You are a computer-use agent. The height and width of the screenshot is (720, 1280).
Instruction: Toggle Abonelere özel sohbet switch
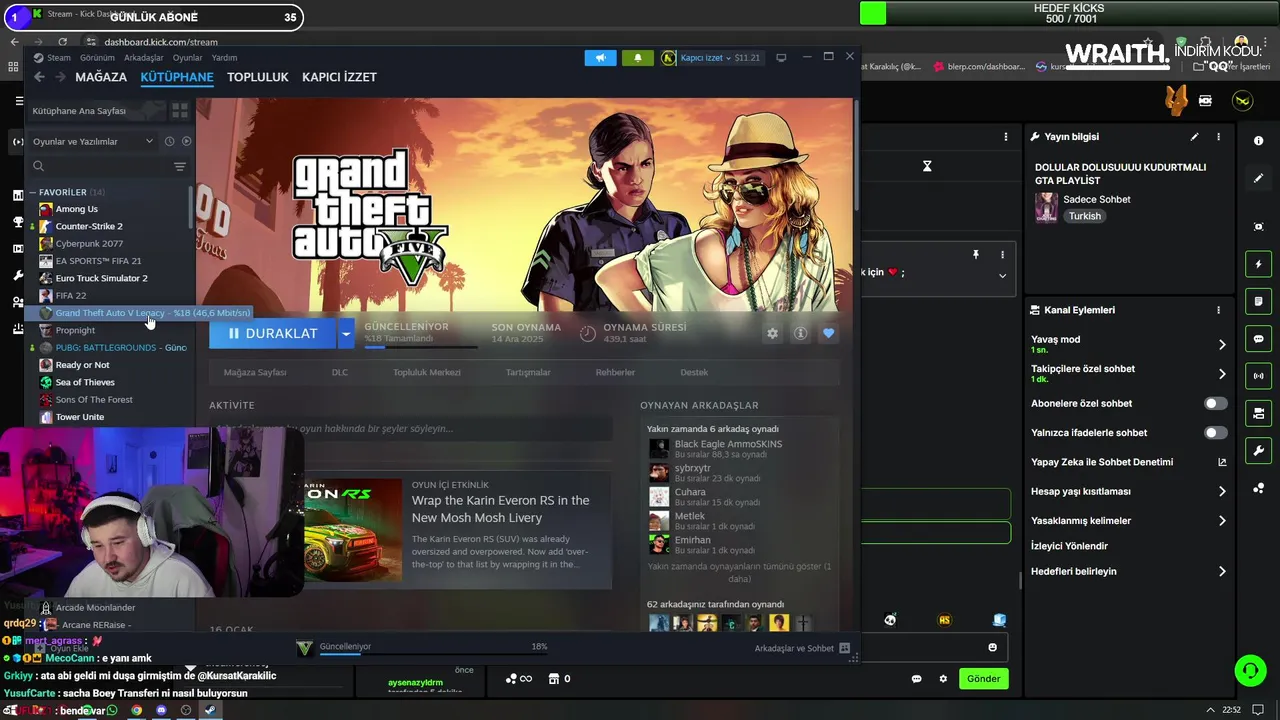1215,404
